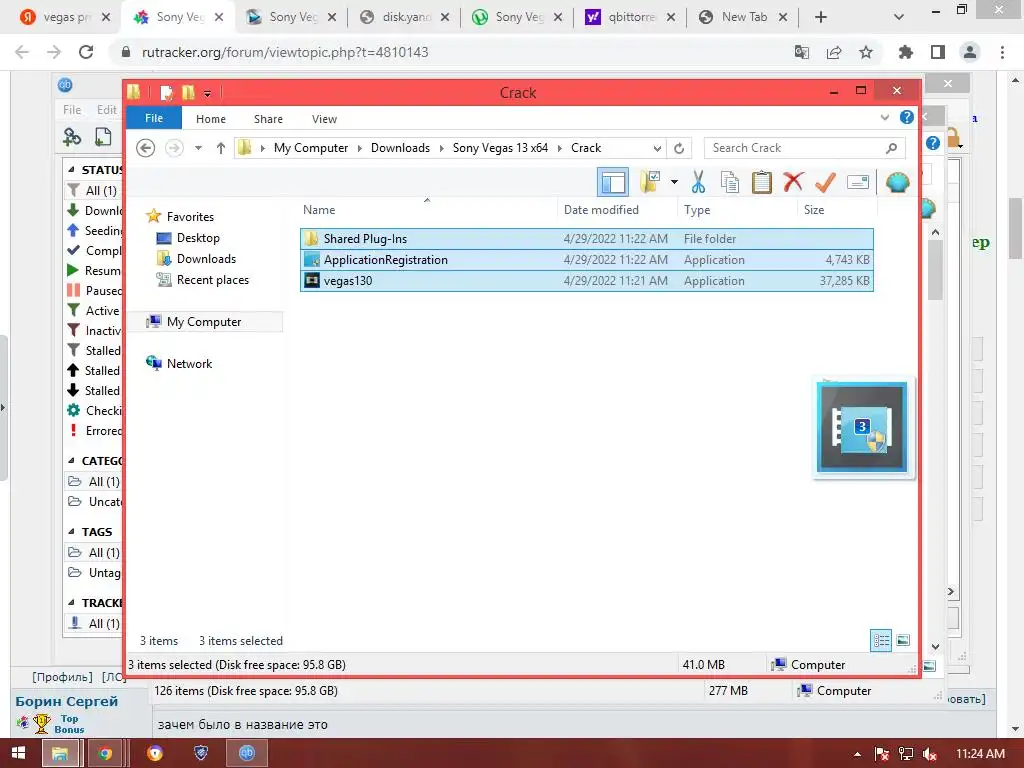Open recent locations dropdown arrow
The height and width of the screenshot is (768, 1024).
(x=198, y=148)
